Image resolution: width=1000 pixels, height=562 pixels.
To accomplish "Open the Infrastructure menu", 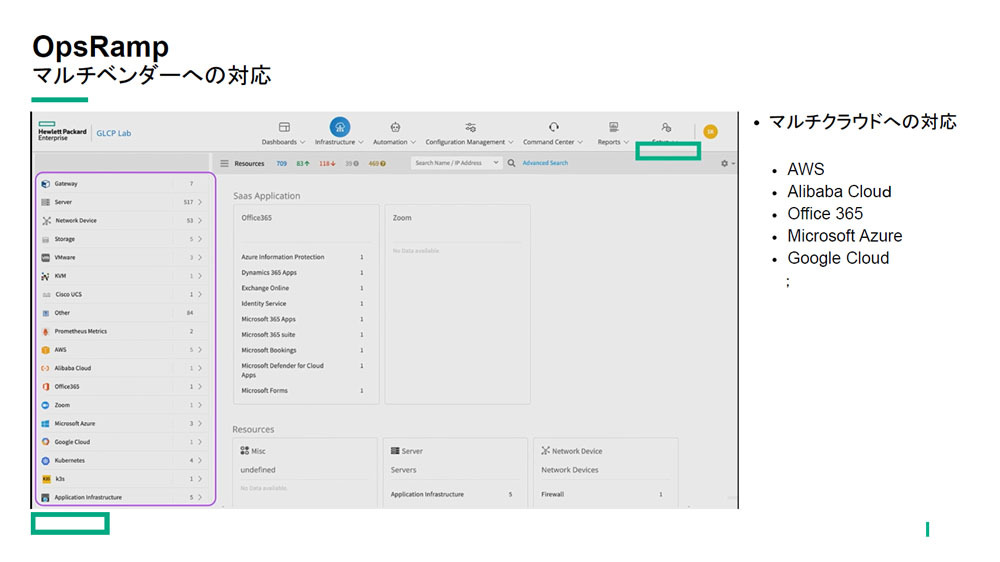I will point(339,142).
